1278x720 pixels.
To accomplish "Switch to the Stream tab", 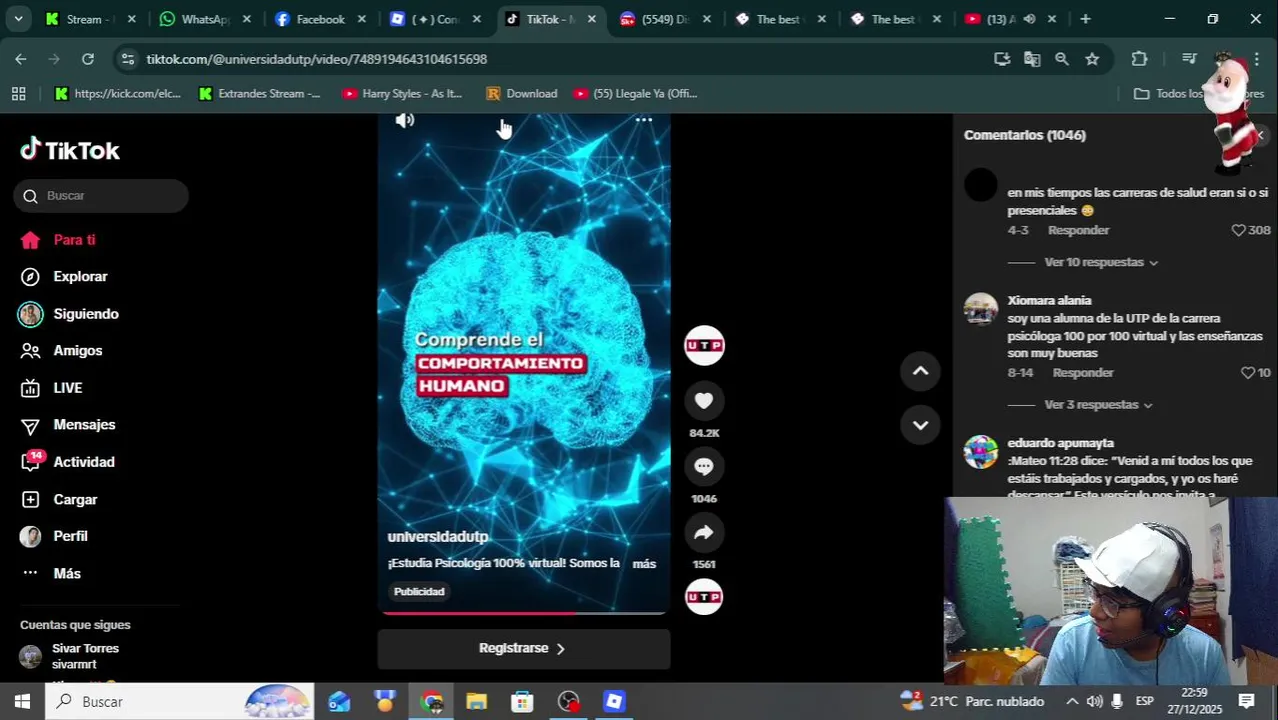I will [x=89, y=19].
